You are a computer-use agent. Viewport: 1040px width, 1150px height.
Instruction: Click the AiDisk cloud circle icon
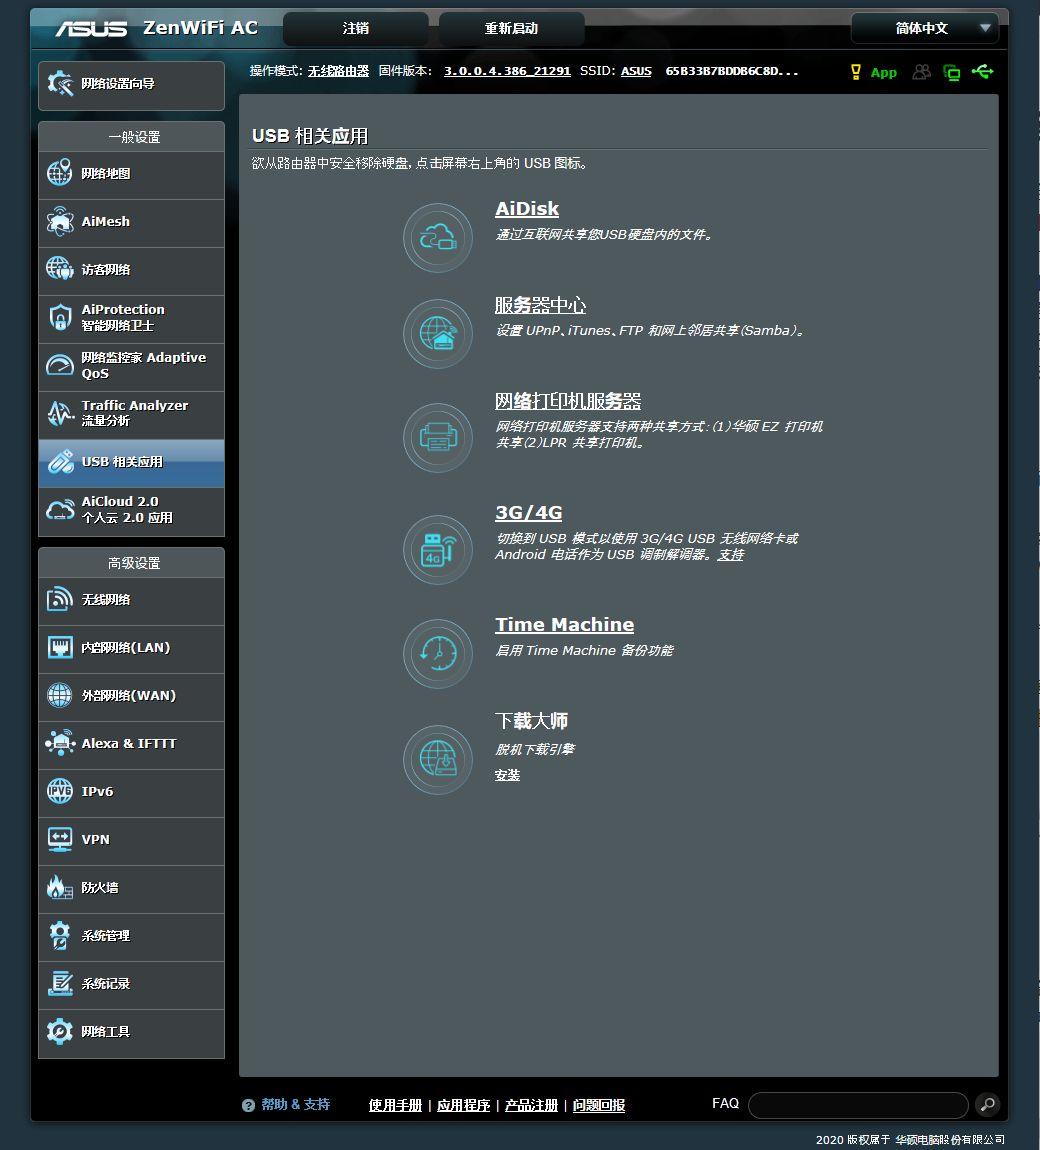point(438,238)
